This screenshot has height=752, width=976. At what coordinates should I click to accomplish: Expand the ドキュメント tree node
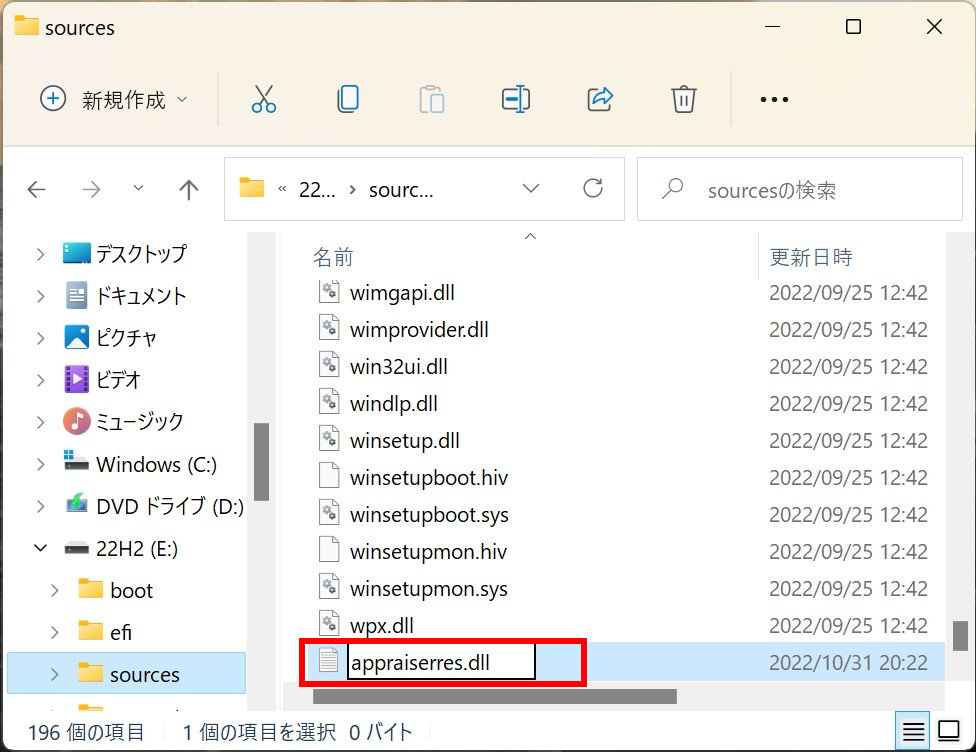(40, 296)
